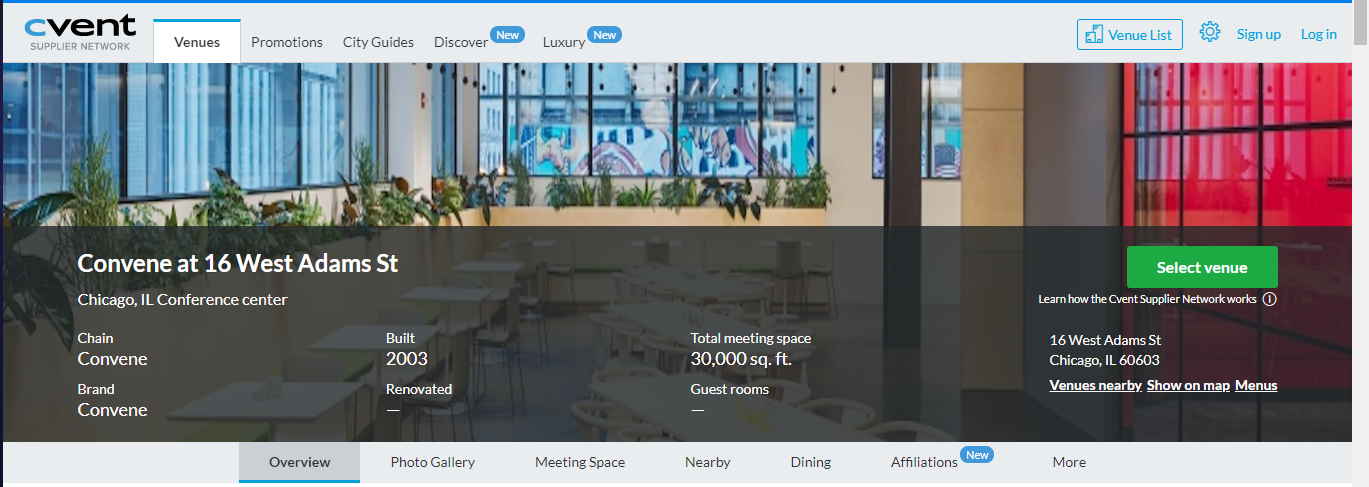Open City Guides in top navigation
1369x487 pixels.
[x=378, y=42]
